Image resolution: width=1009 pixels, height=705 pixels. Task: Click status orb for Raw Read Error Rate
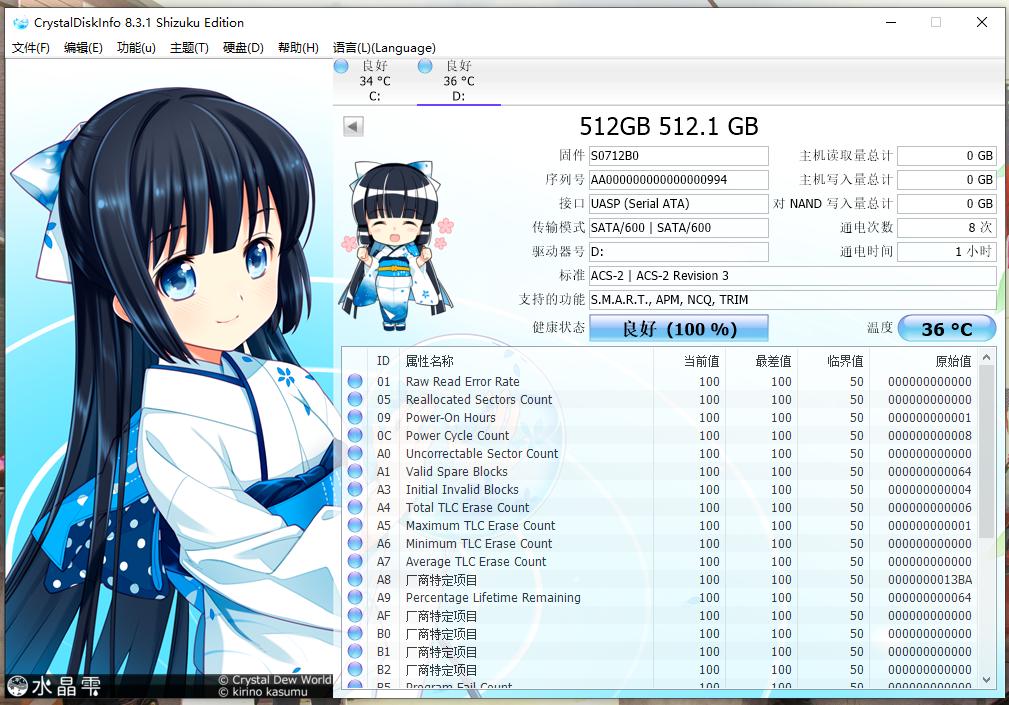tap(355, 381)
